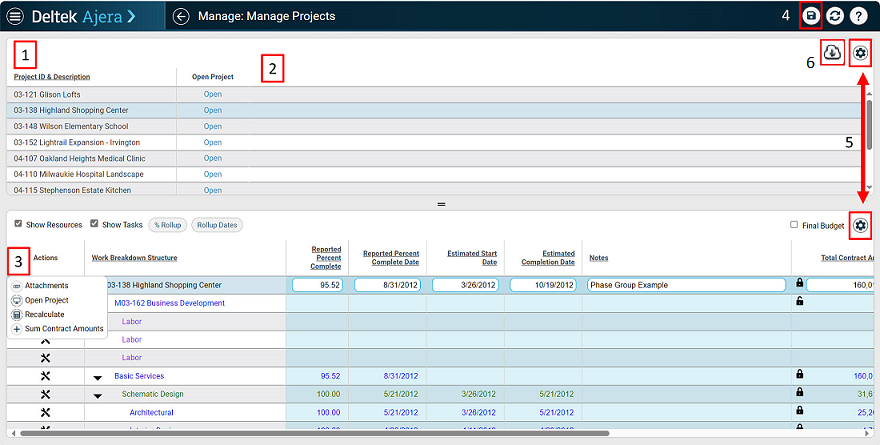Screen dimensions: 880x445
Task: Click the % Rollup button
Action: coord(167,225)
